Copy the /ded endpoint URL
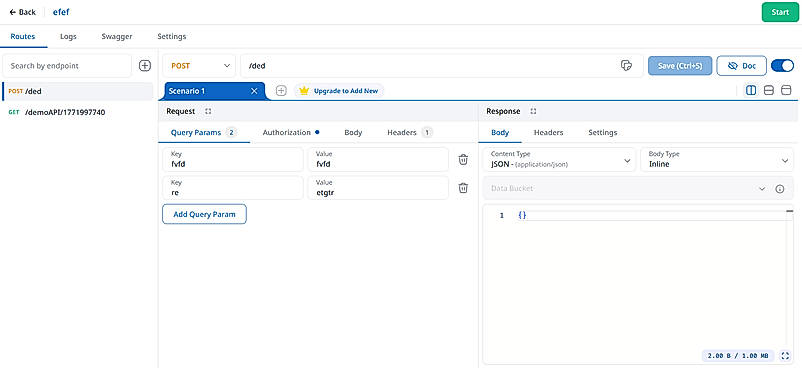 (x=626, y=66)
